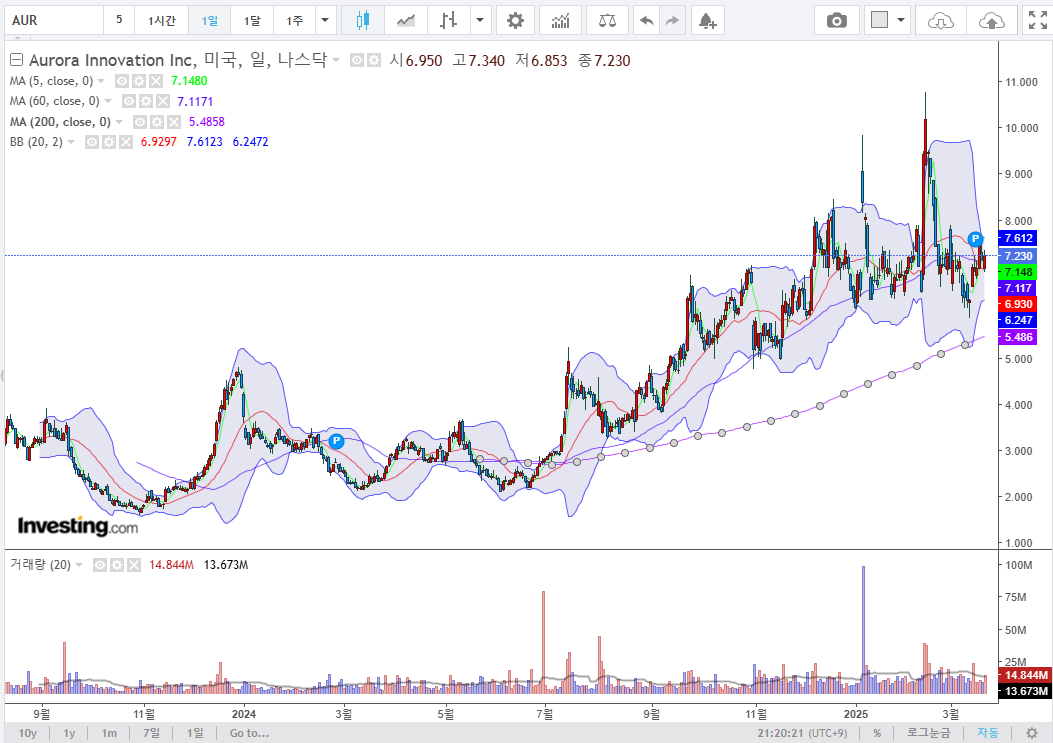This screenshot has width=1053, height=743.
Task: Open dropdown beside the layout square button
Action: [x=901, y=21]
